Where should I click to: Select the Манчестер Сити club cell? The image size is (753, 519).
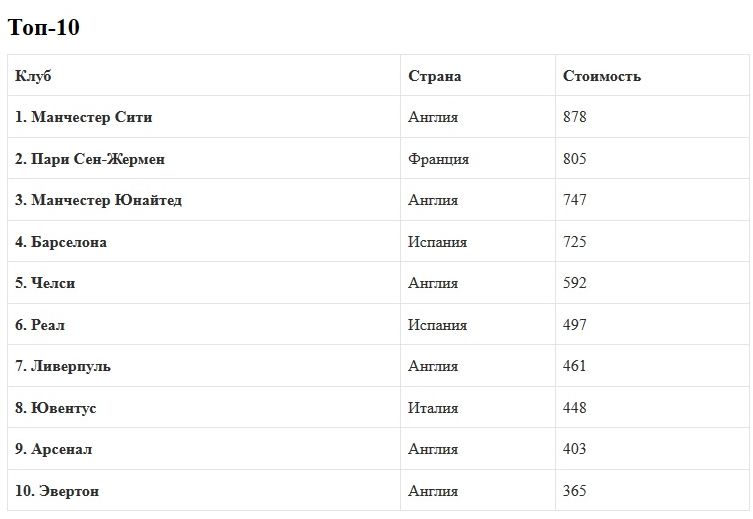(84, 117)
